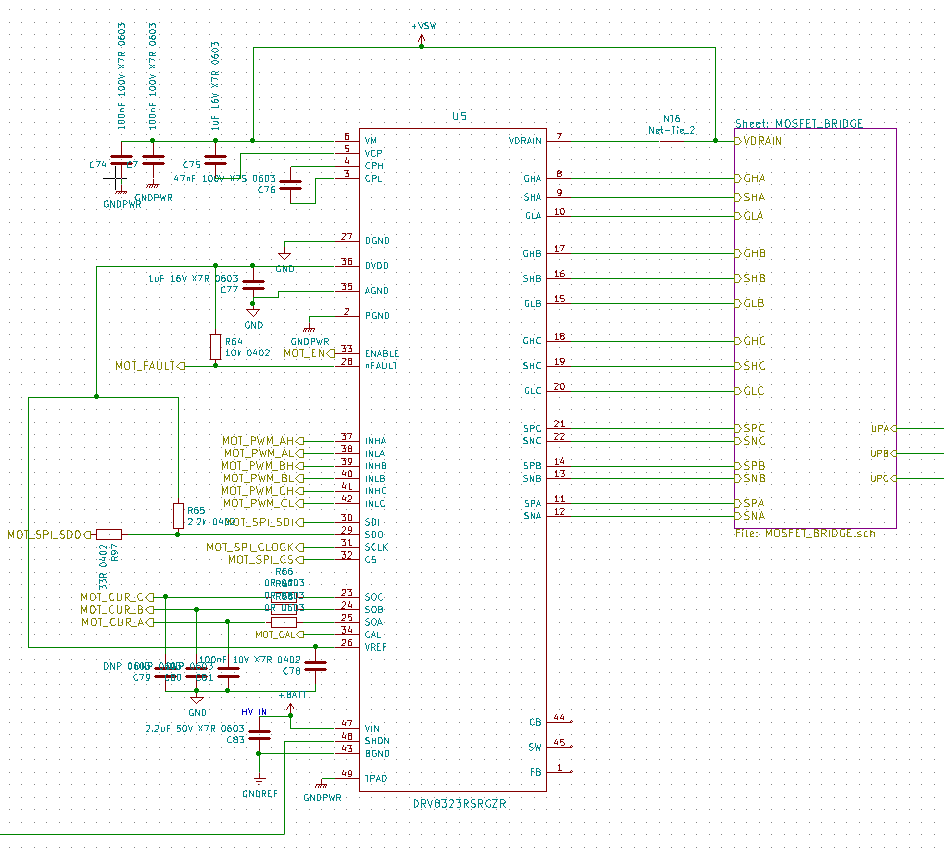Click the GLC sheet pin

750,391
